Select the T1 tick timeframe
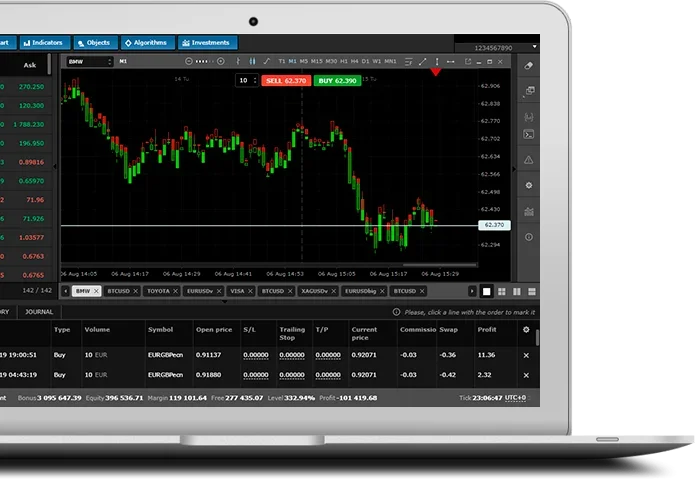This screenshot has height=479, width=695. [x=282, y=62]
